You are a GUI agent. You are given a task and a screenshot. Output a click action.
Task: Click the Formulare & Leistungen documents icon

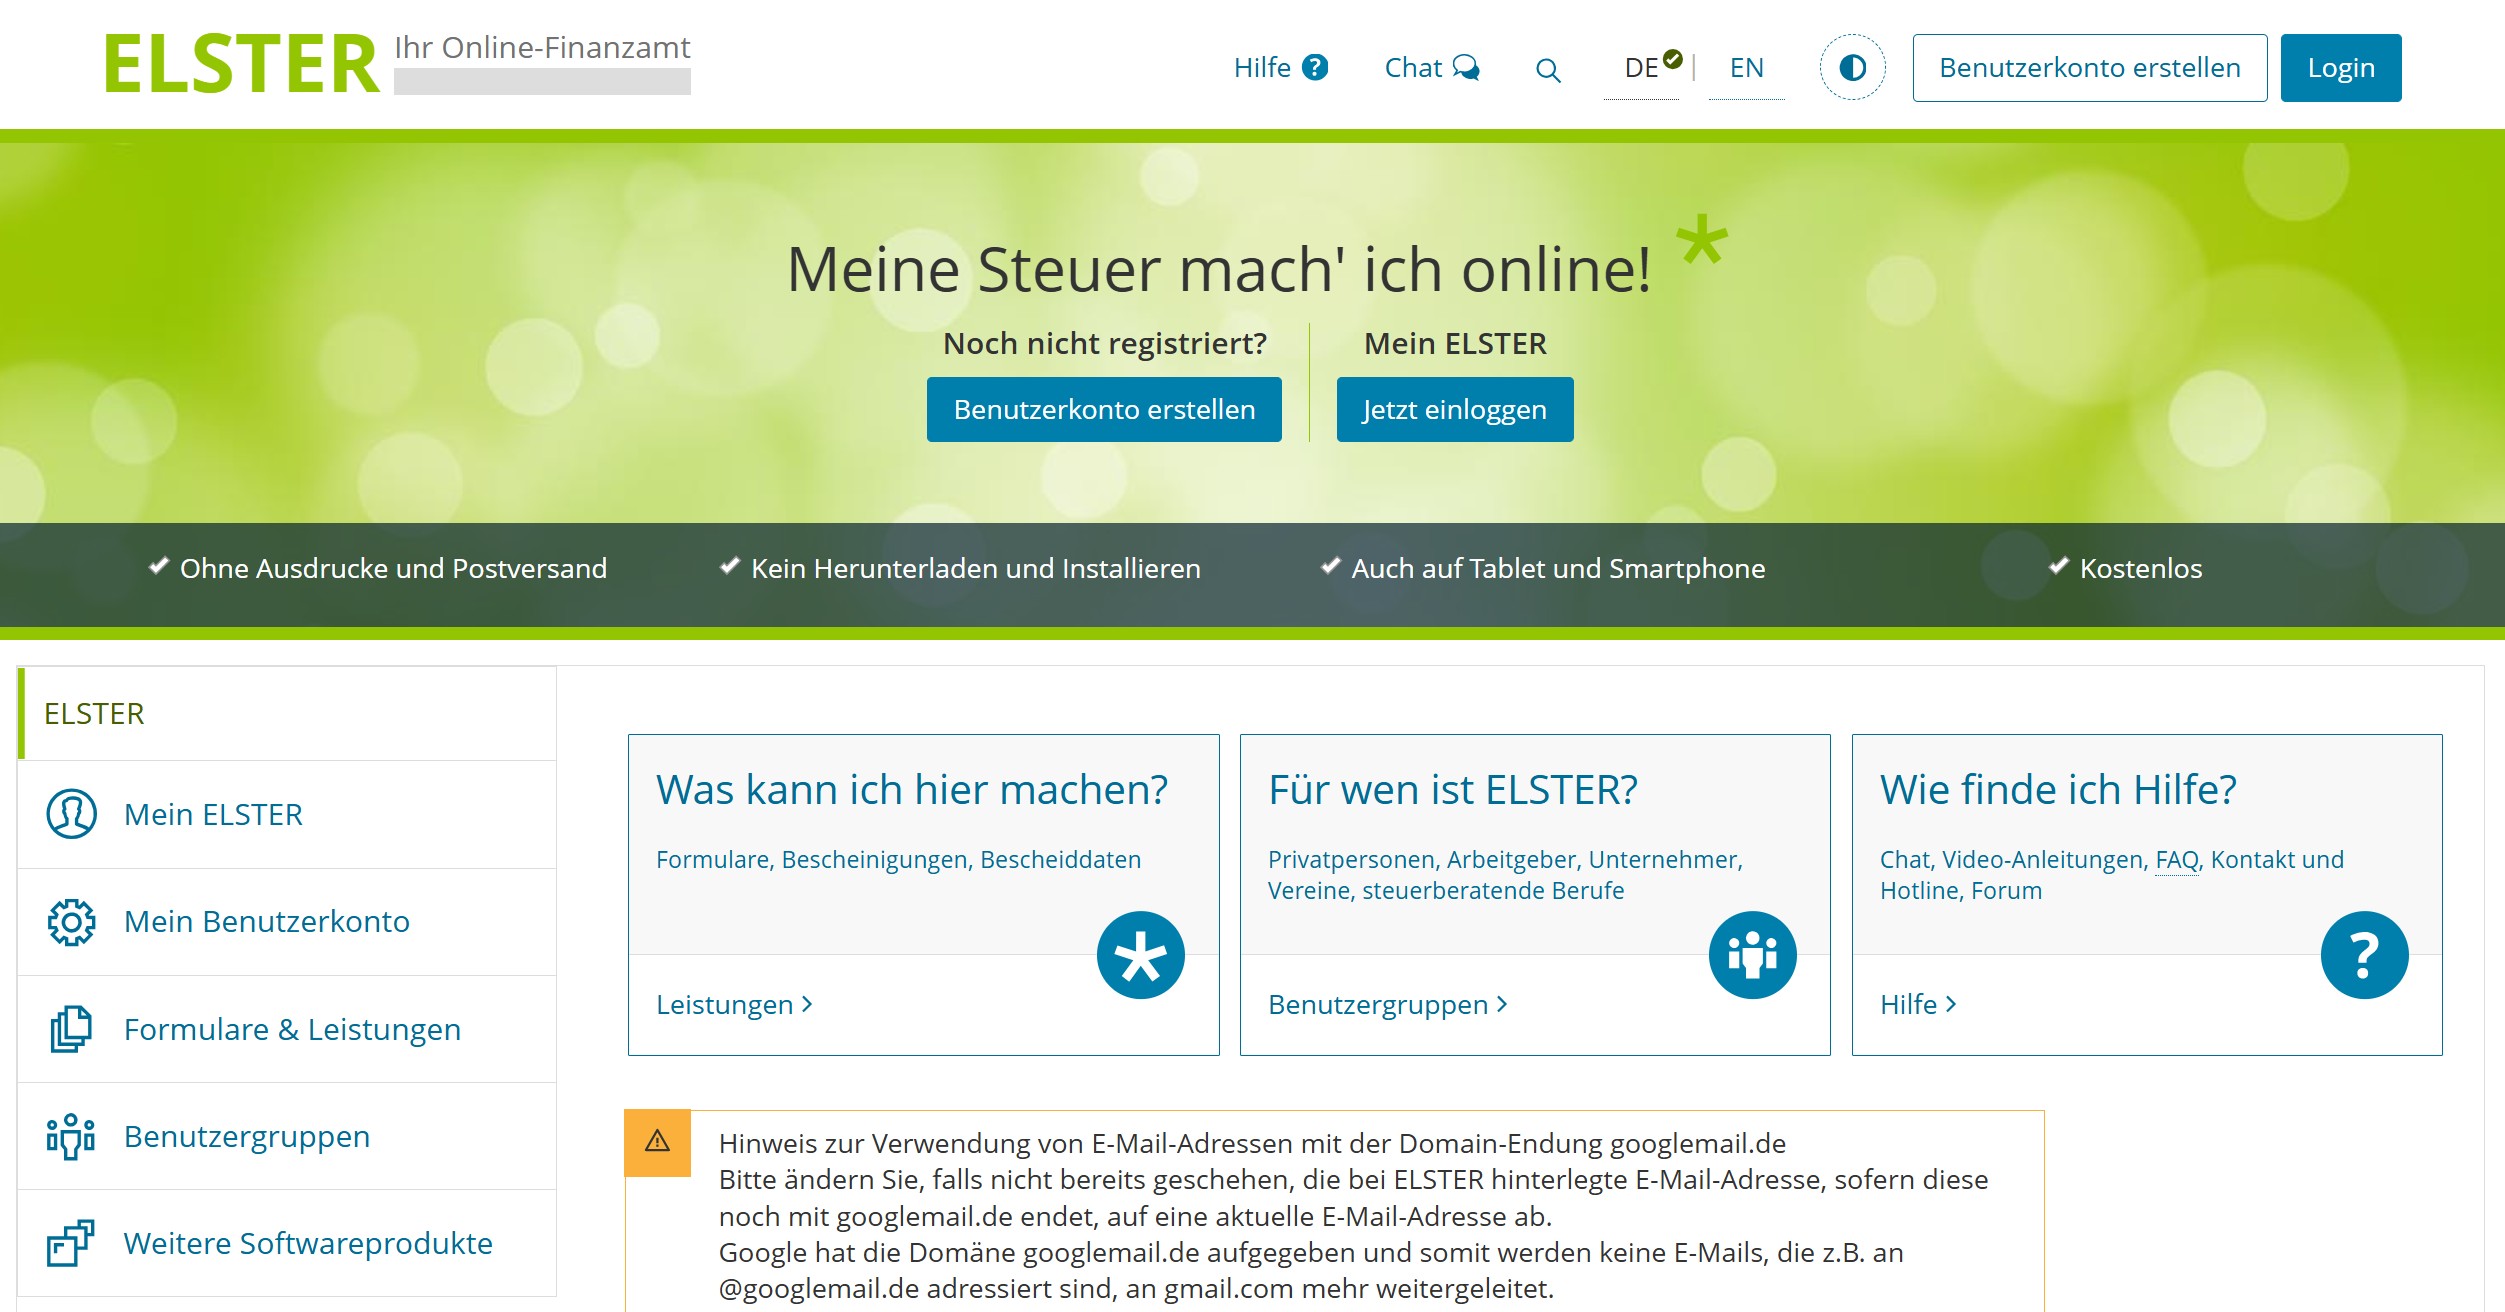click(x=72, y=1029)
